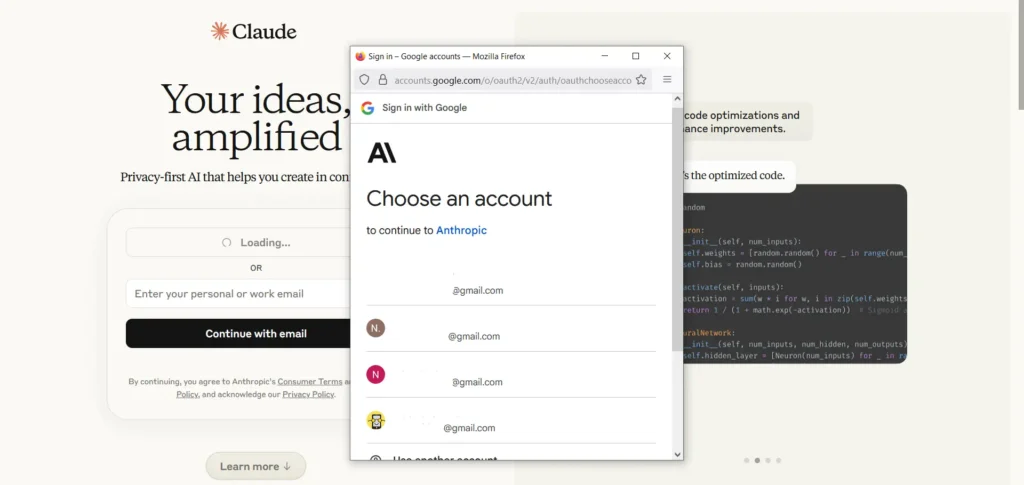Bookmark page with the star icon

click(x=641, y=80)
